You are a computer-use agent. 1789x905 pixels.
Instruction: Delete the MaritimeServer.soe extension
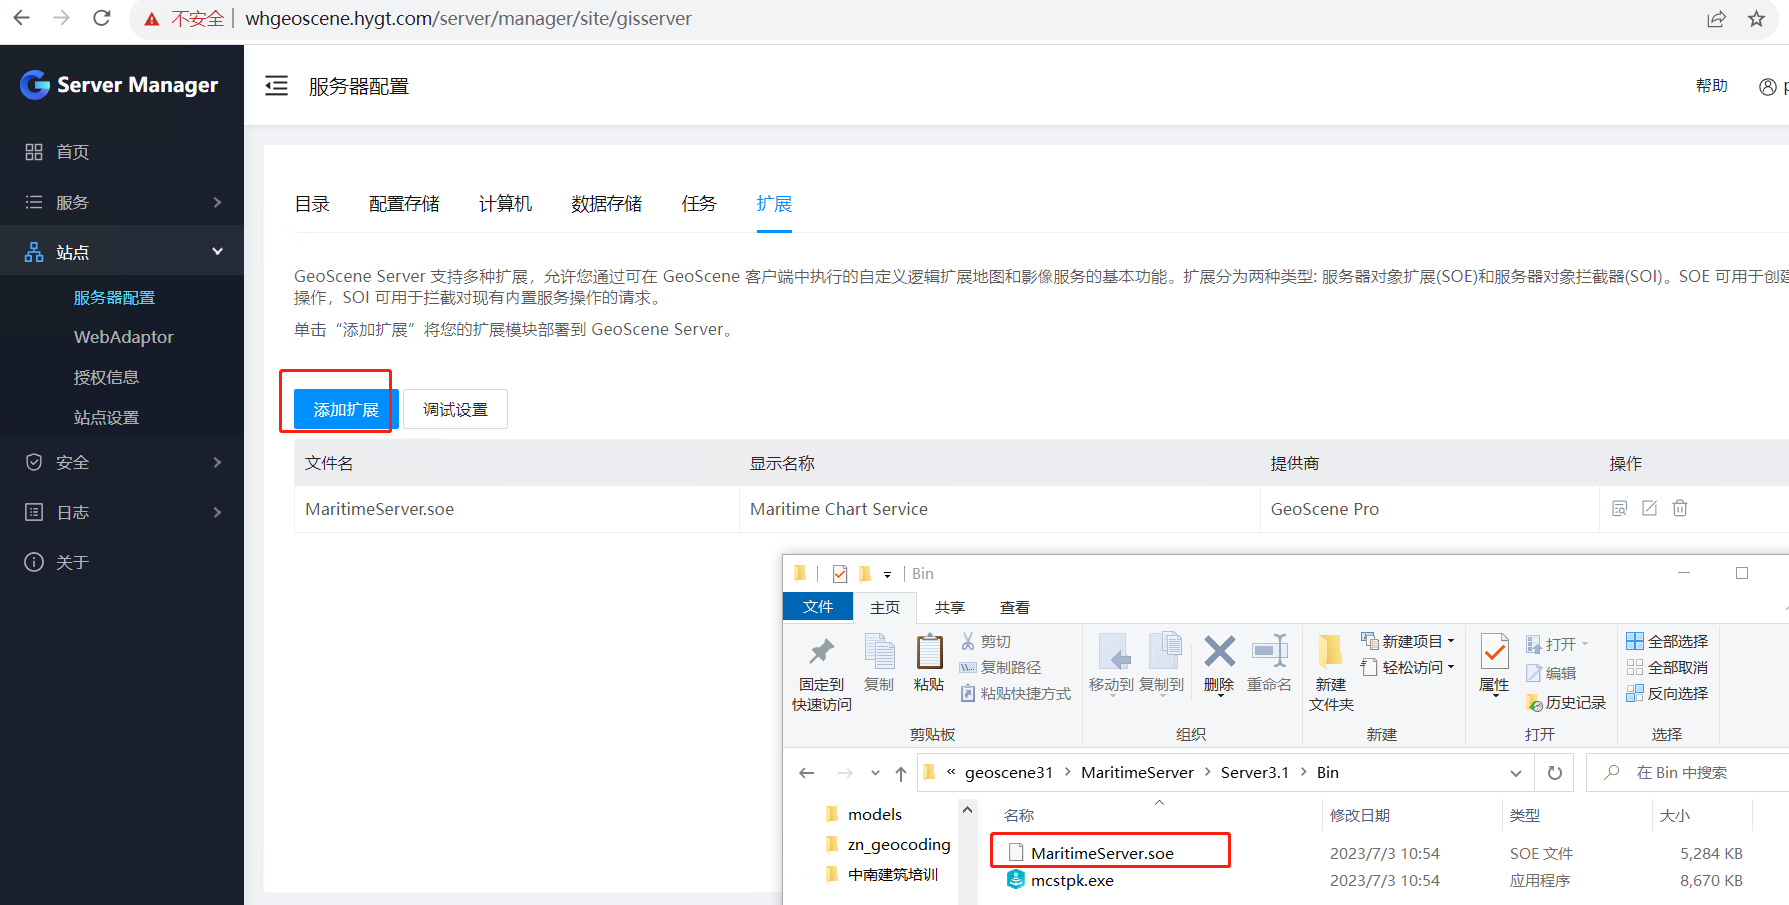tap(1680, 508)
